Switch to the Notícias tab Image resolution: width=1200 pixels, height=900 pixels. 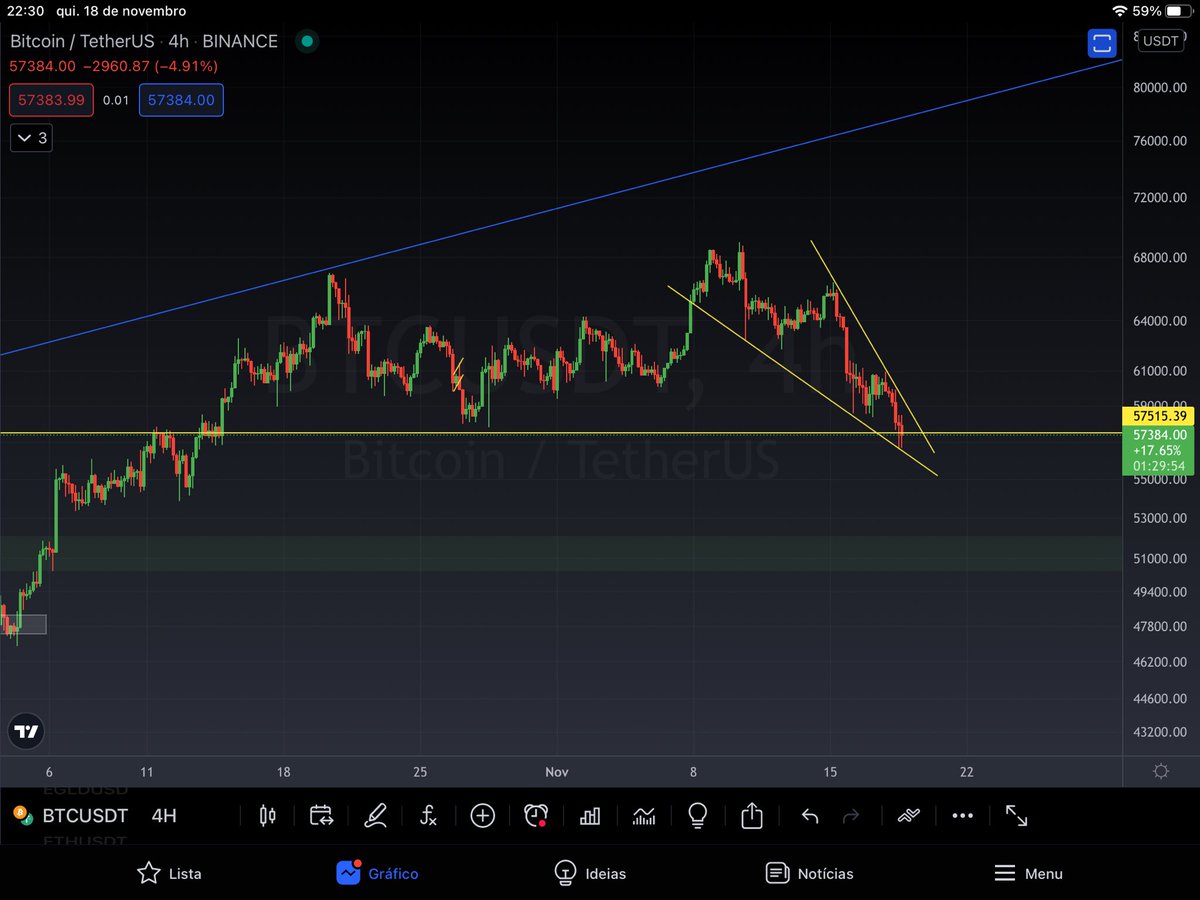tap(809, 873)
